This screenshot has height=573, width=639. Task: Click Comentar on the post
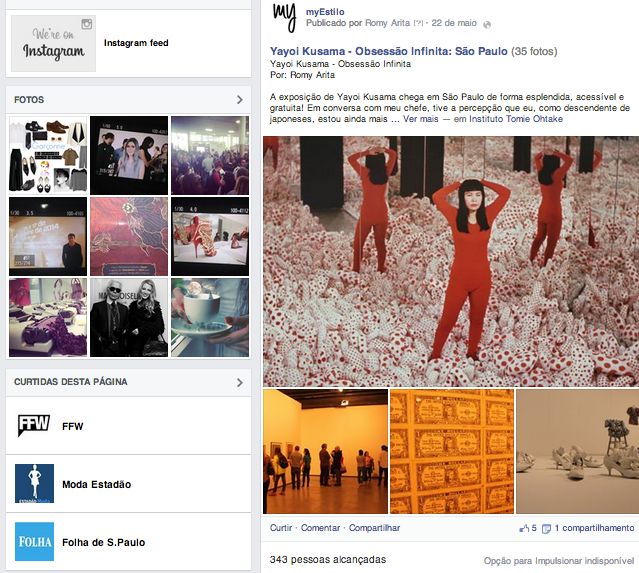(320, 528)
